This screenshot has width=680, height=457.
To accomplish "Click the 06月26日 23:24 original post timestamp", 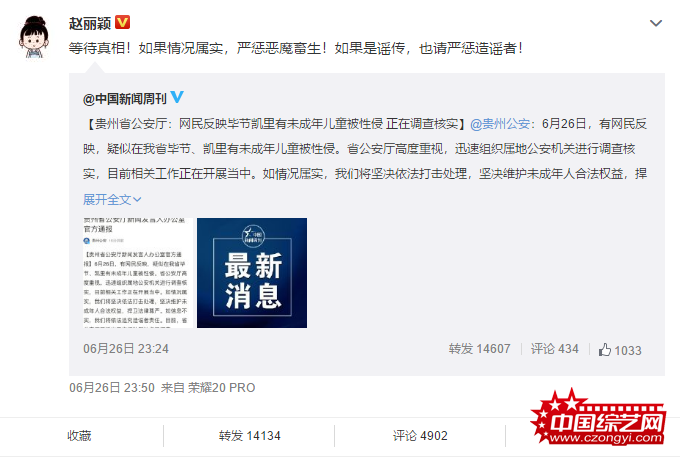I will coord(126,349).
